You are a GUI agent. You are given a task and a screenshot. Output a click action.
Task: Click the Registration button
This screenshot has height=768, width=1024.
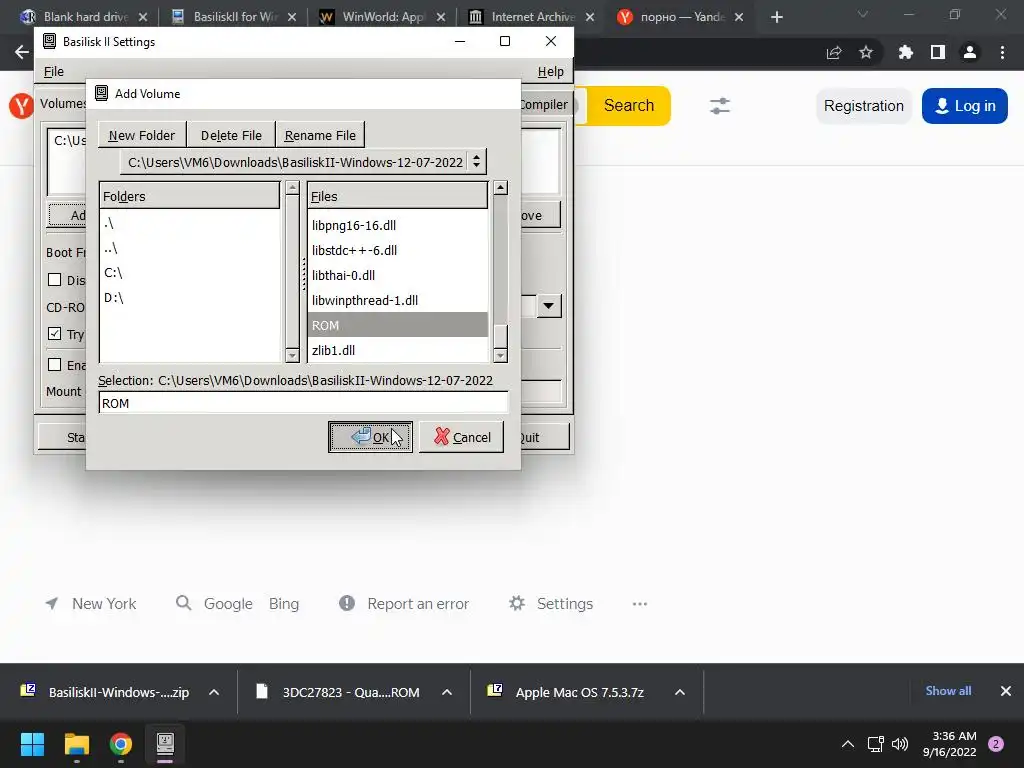click(863, 106)
